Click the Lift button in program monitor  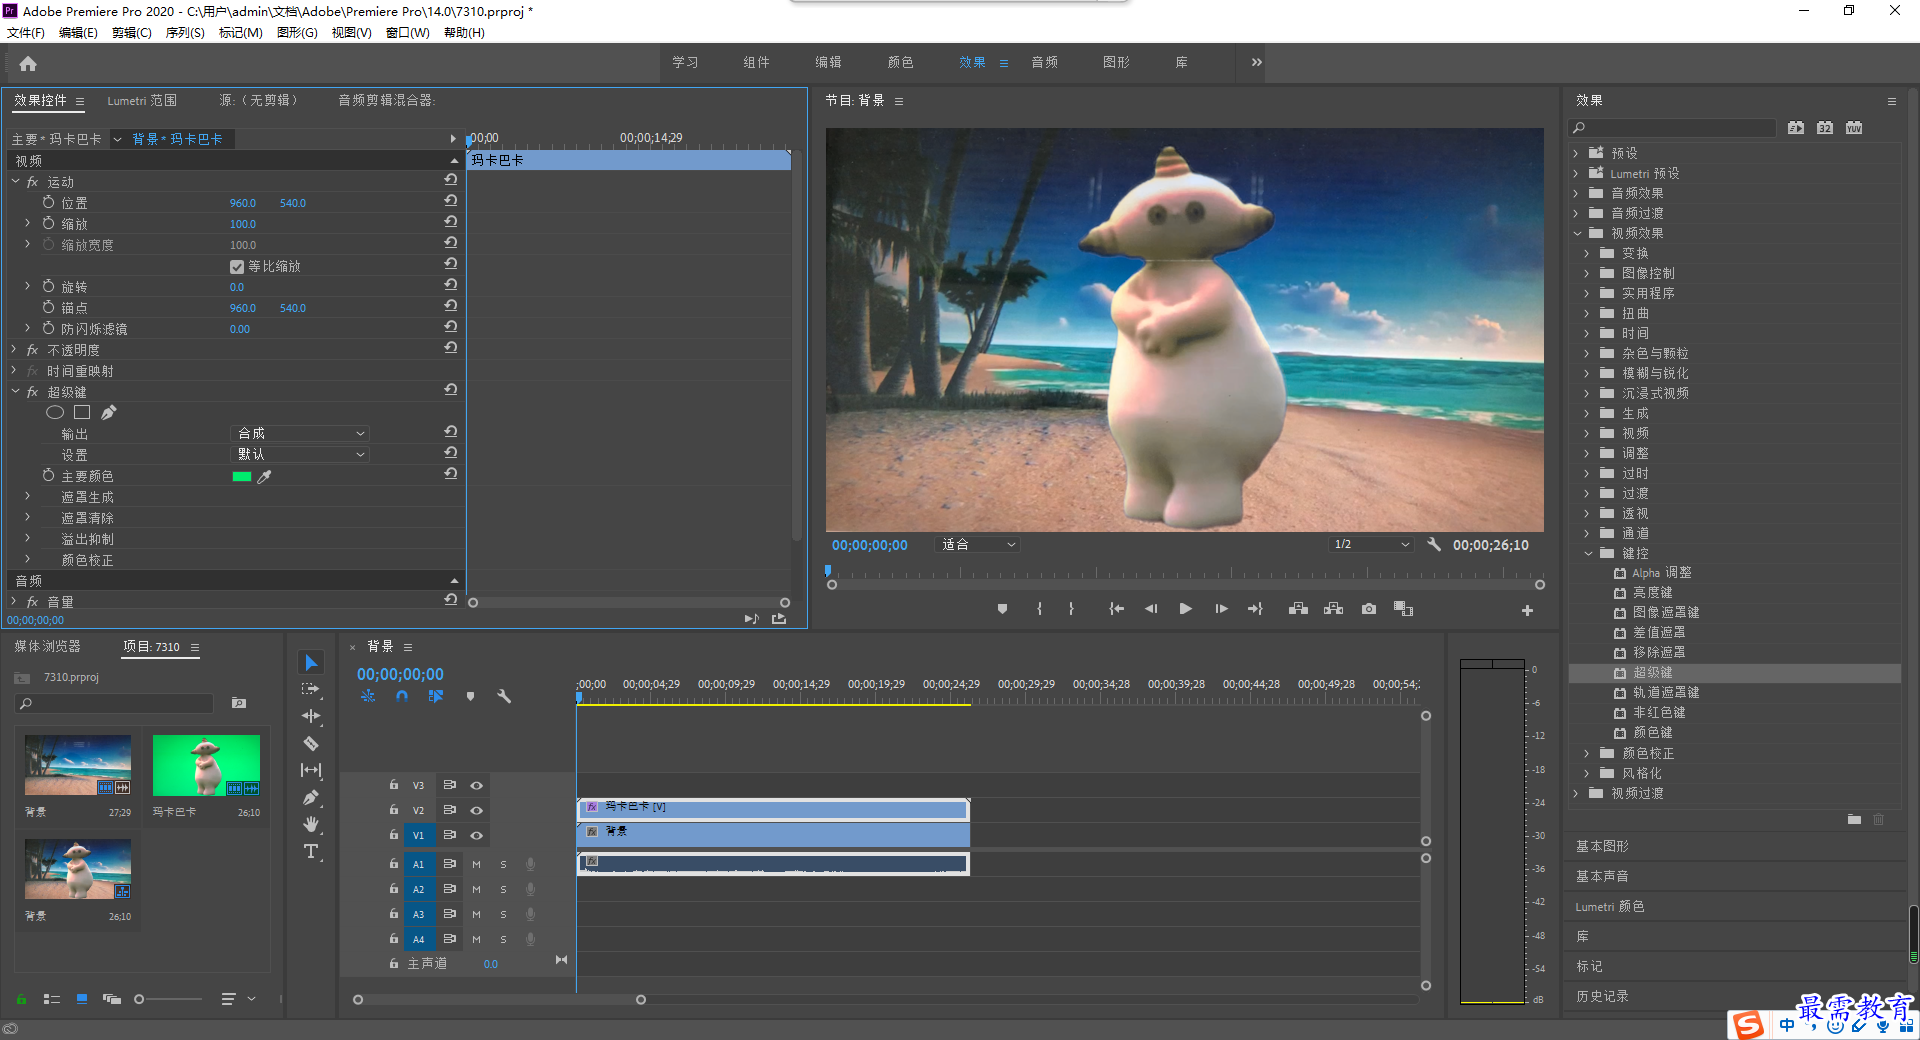[1298, 609]
